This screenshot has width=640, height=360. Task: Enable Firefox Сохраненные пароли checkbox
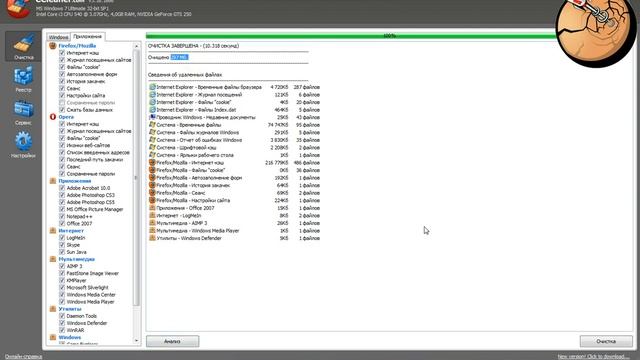[62, 102]
